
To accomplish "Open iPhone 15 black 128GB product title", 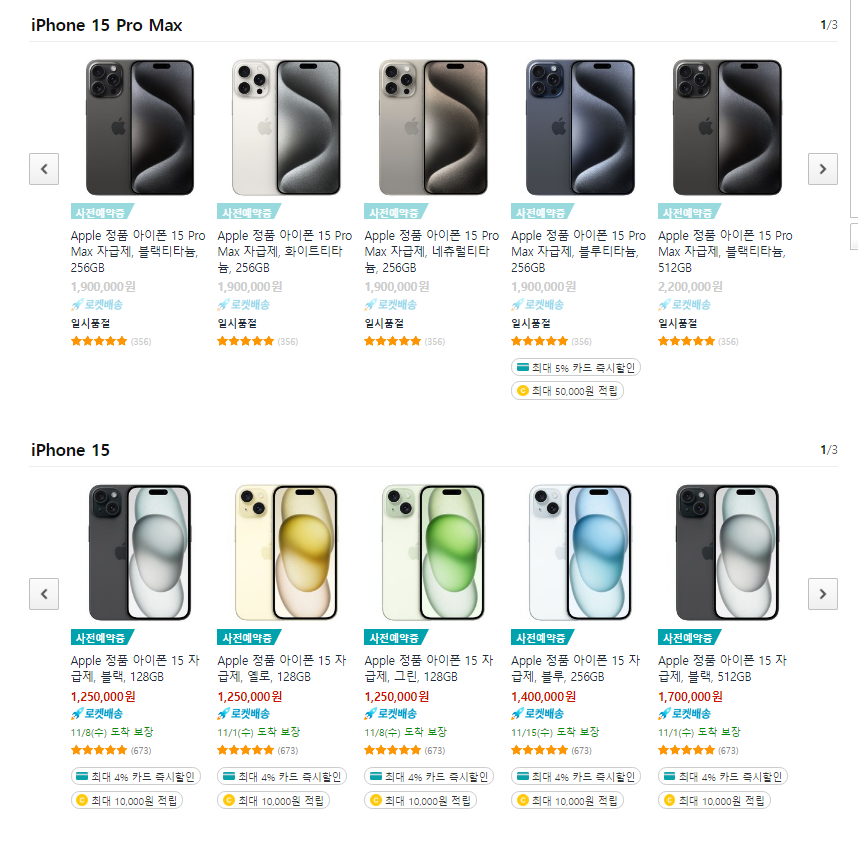I will pos(135,668).
